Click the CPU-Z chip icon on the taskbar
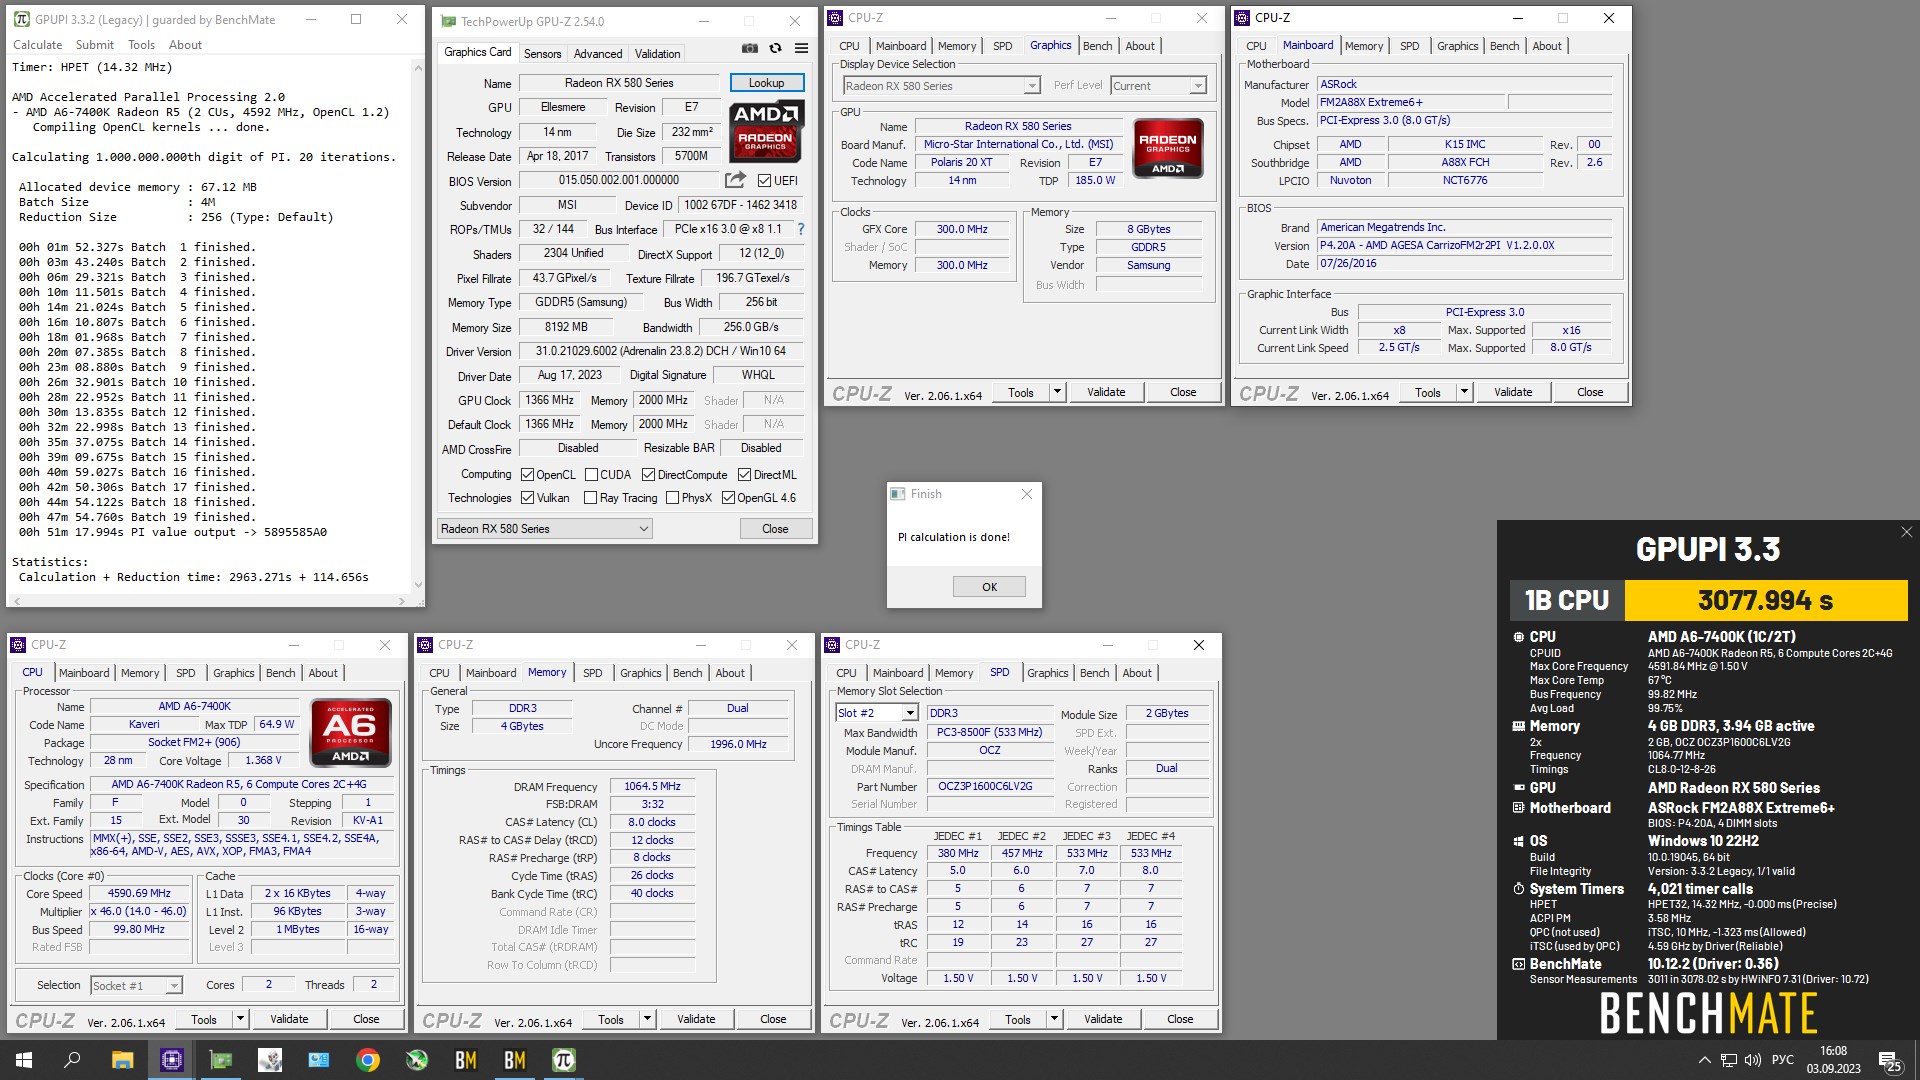The width and height of the screenshot is (1920, 1080). pos(171,1060)
